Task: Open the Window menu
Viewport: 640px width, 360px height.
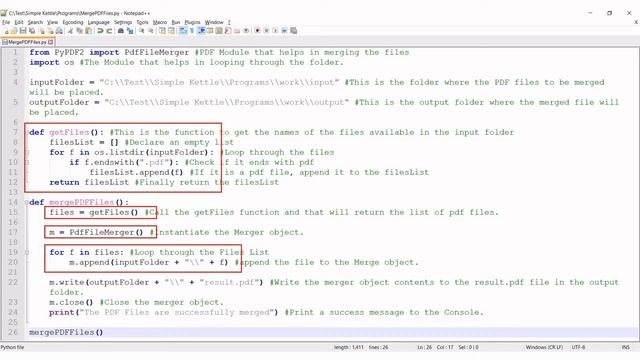Action: click(x=214, y=22)
